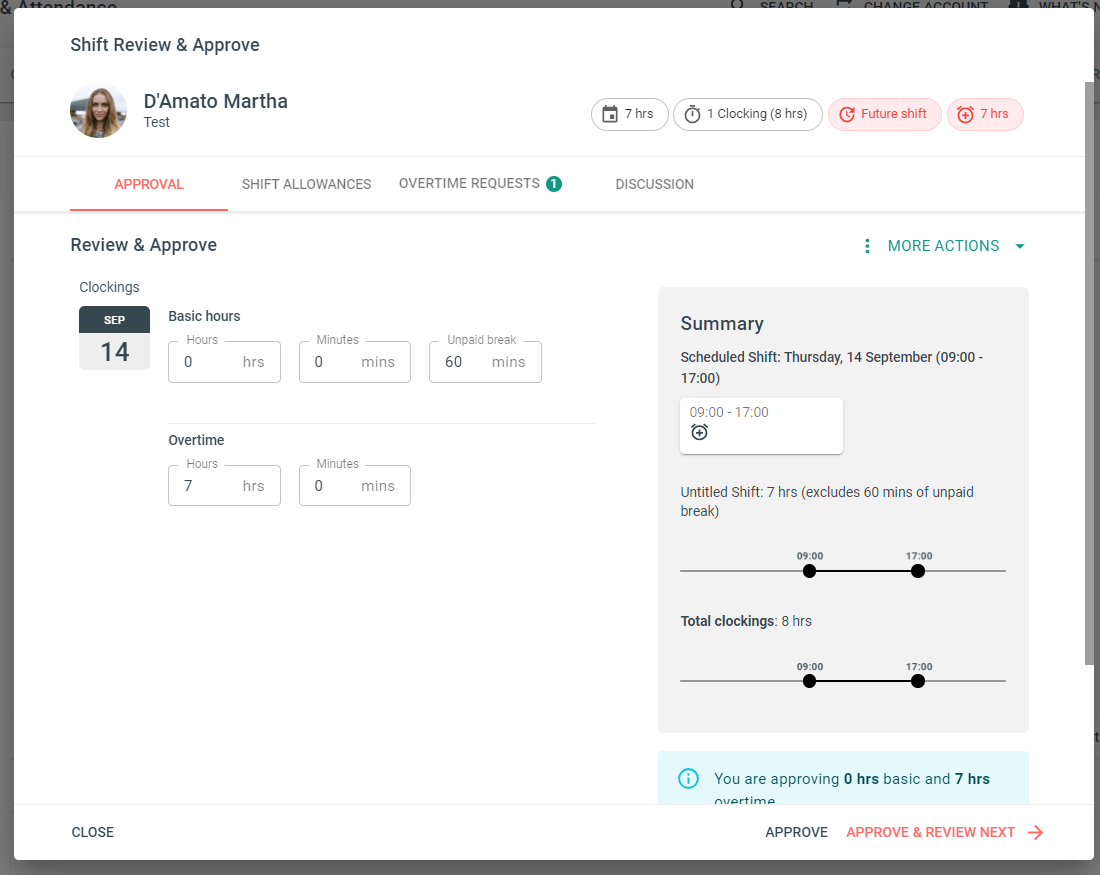Click the arrow icon beside Approve & Review Next
1100x875 pixels.
click(1035, 832)
